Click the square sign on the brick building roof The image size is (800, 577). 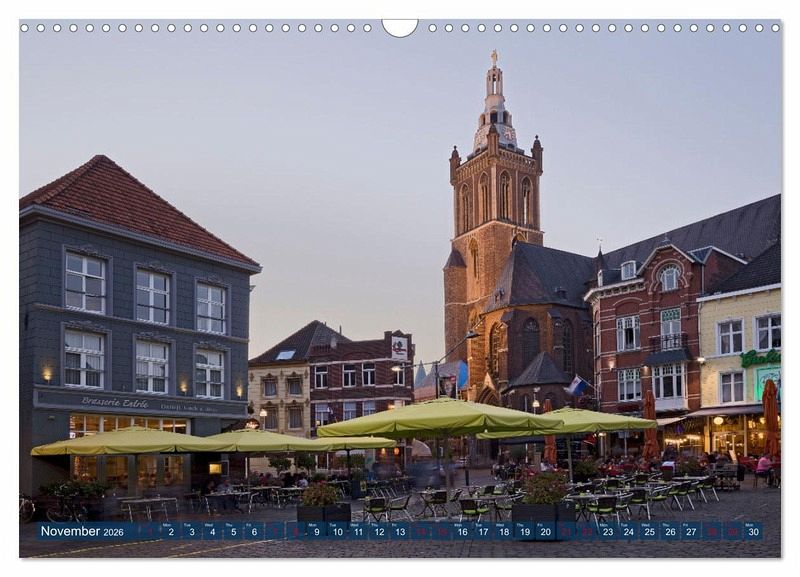pyautogui.click(x=399, y=349)
